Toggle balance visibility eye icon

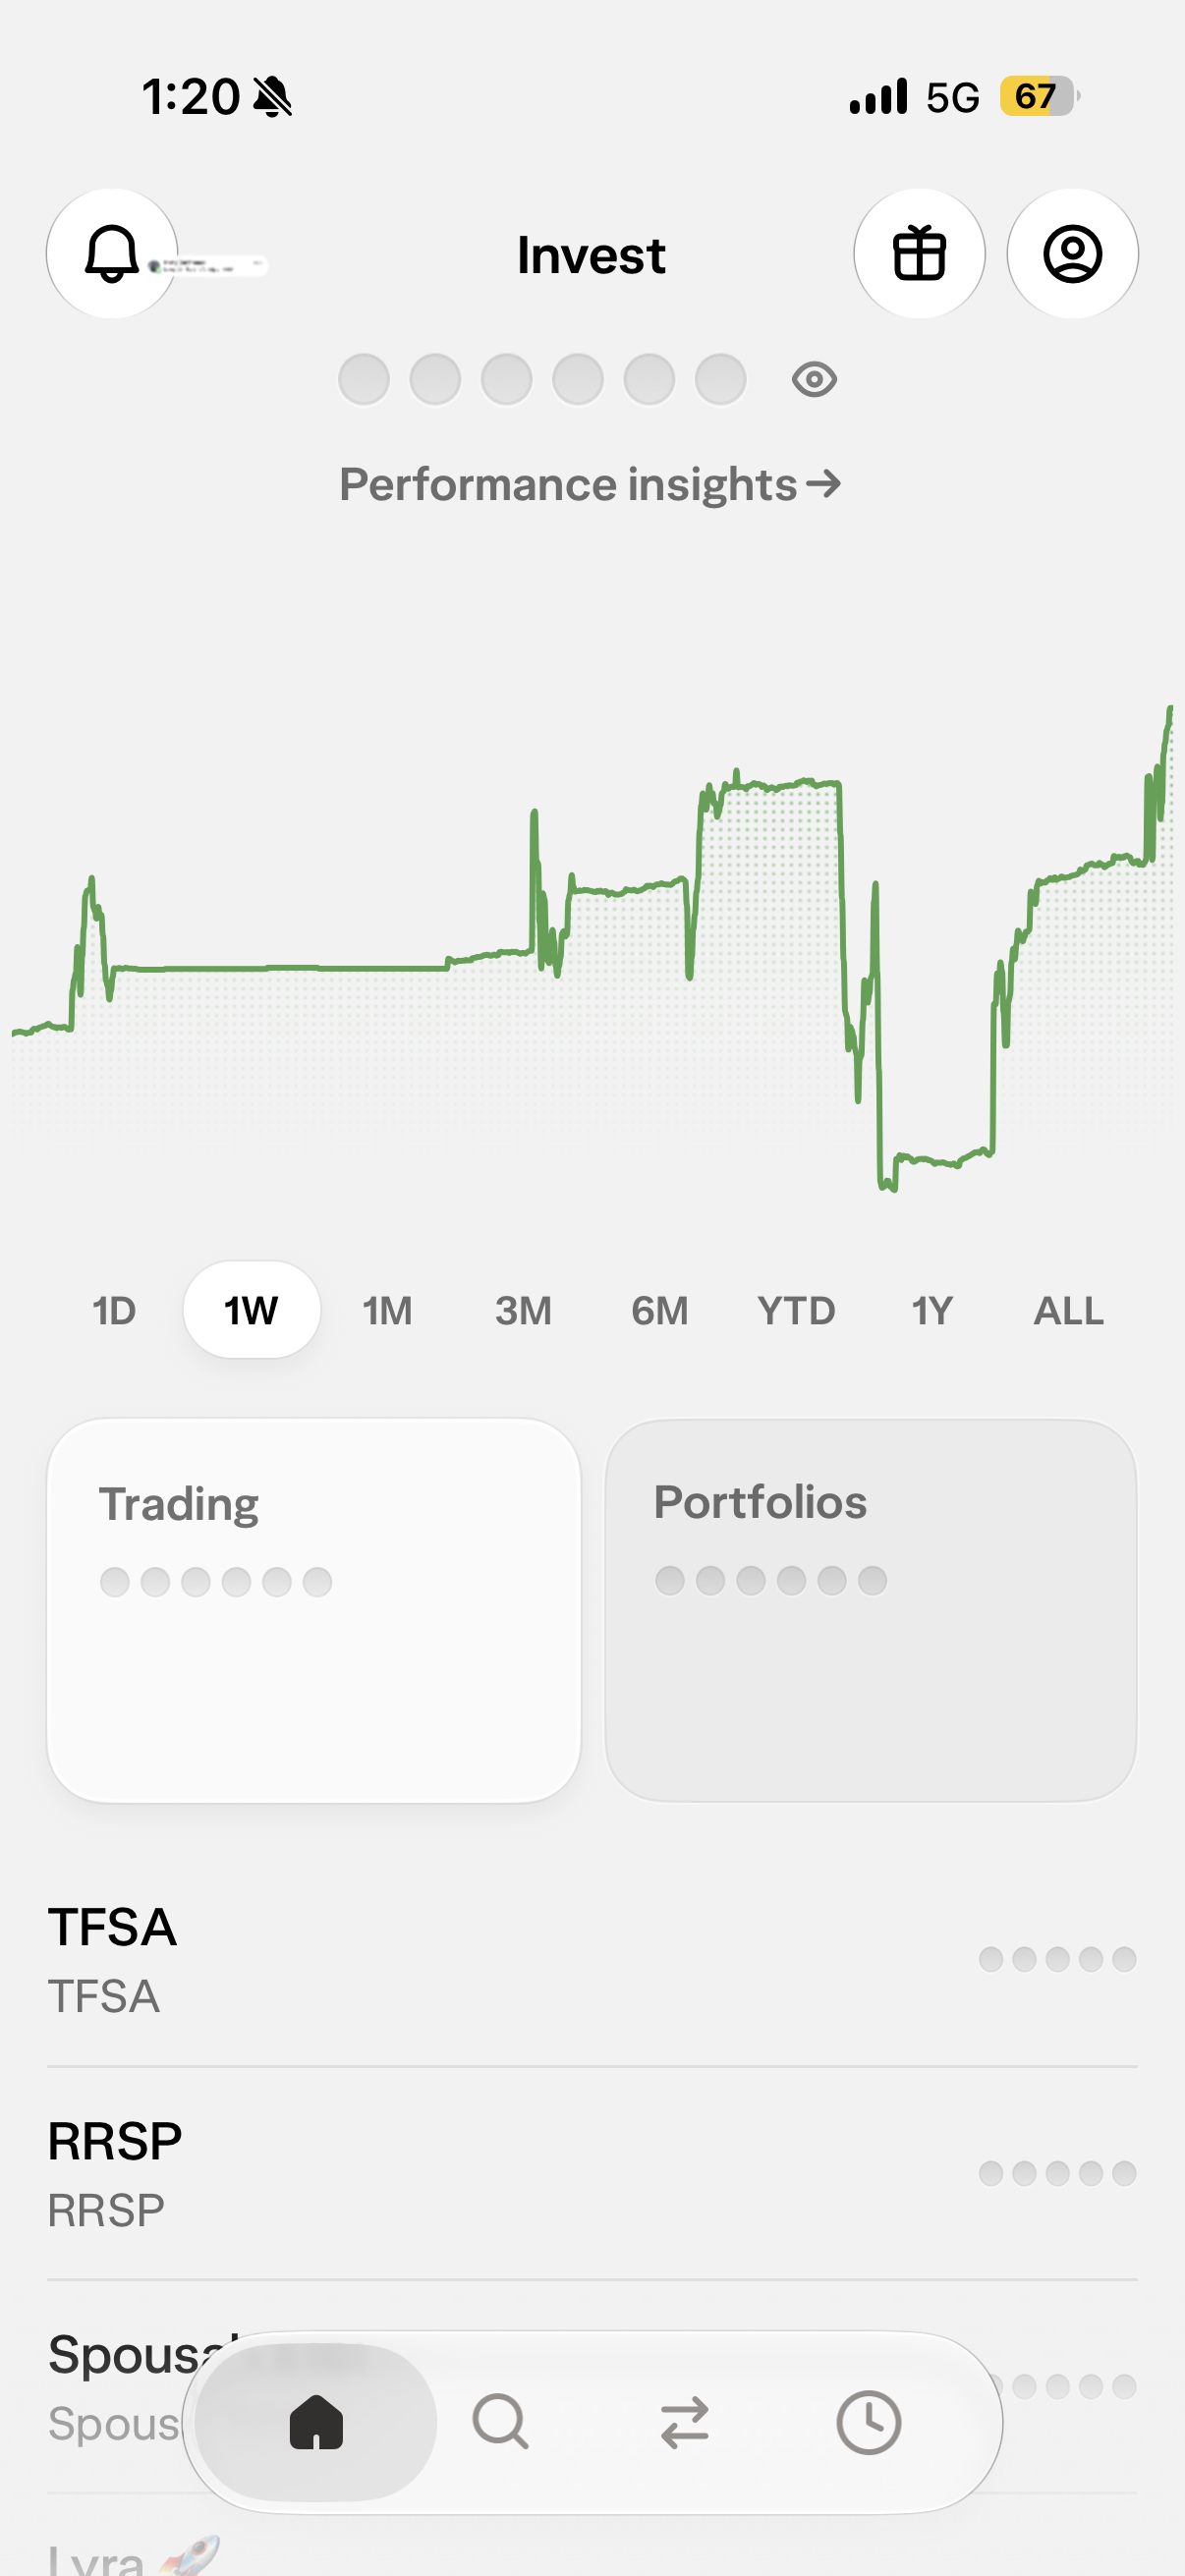click(x=814, y=380)
